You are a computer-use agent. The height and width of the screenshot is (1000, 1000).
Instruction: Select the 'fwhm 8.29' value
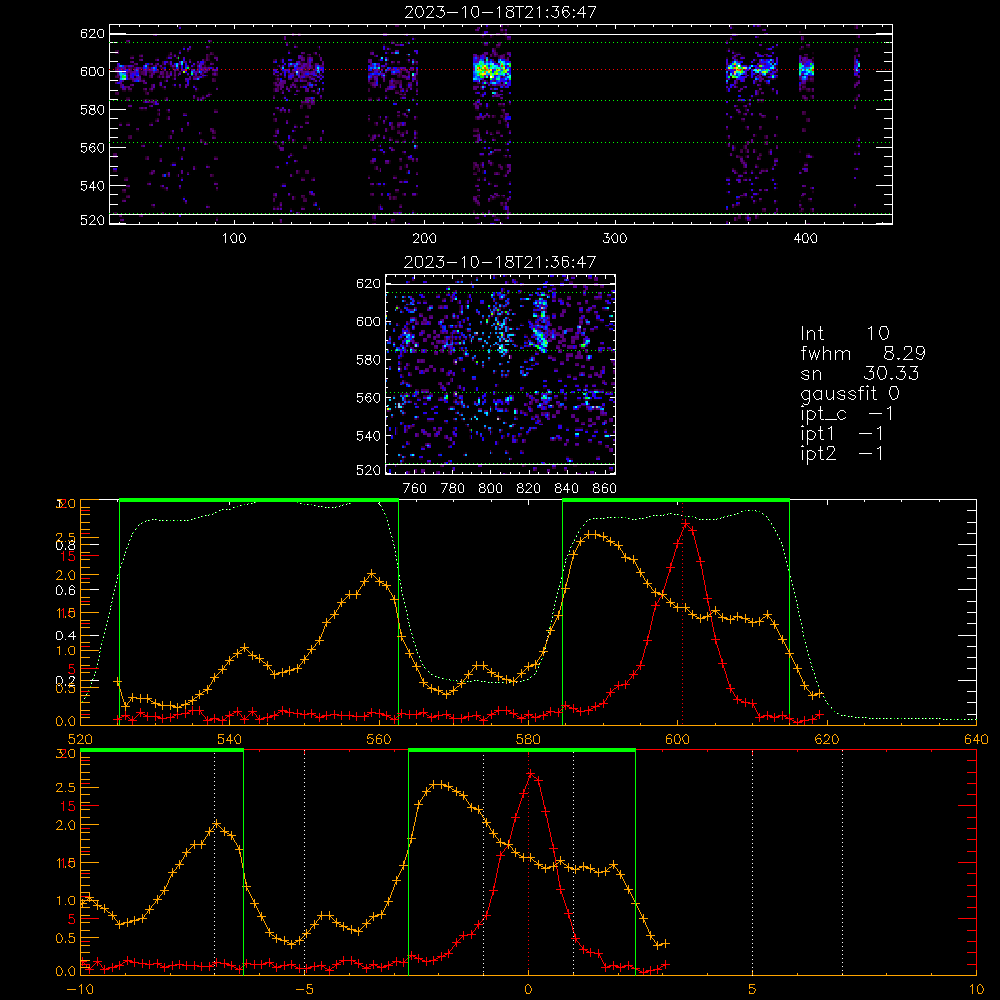click(x=863, y=353)
